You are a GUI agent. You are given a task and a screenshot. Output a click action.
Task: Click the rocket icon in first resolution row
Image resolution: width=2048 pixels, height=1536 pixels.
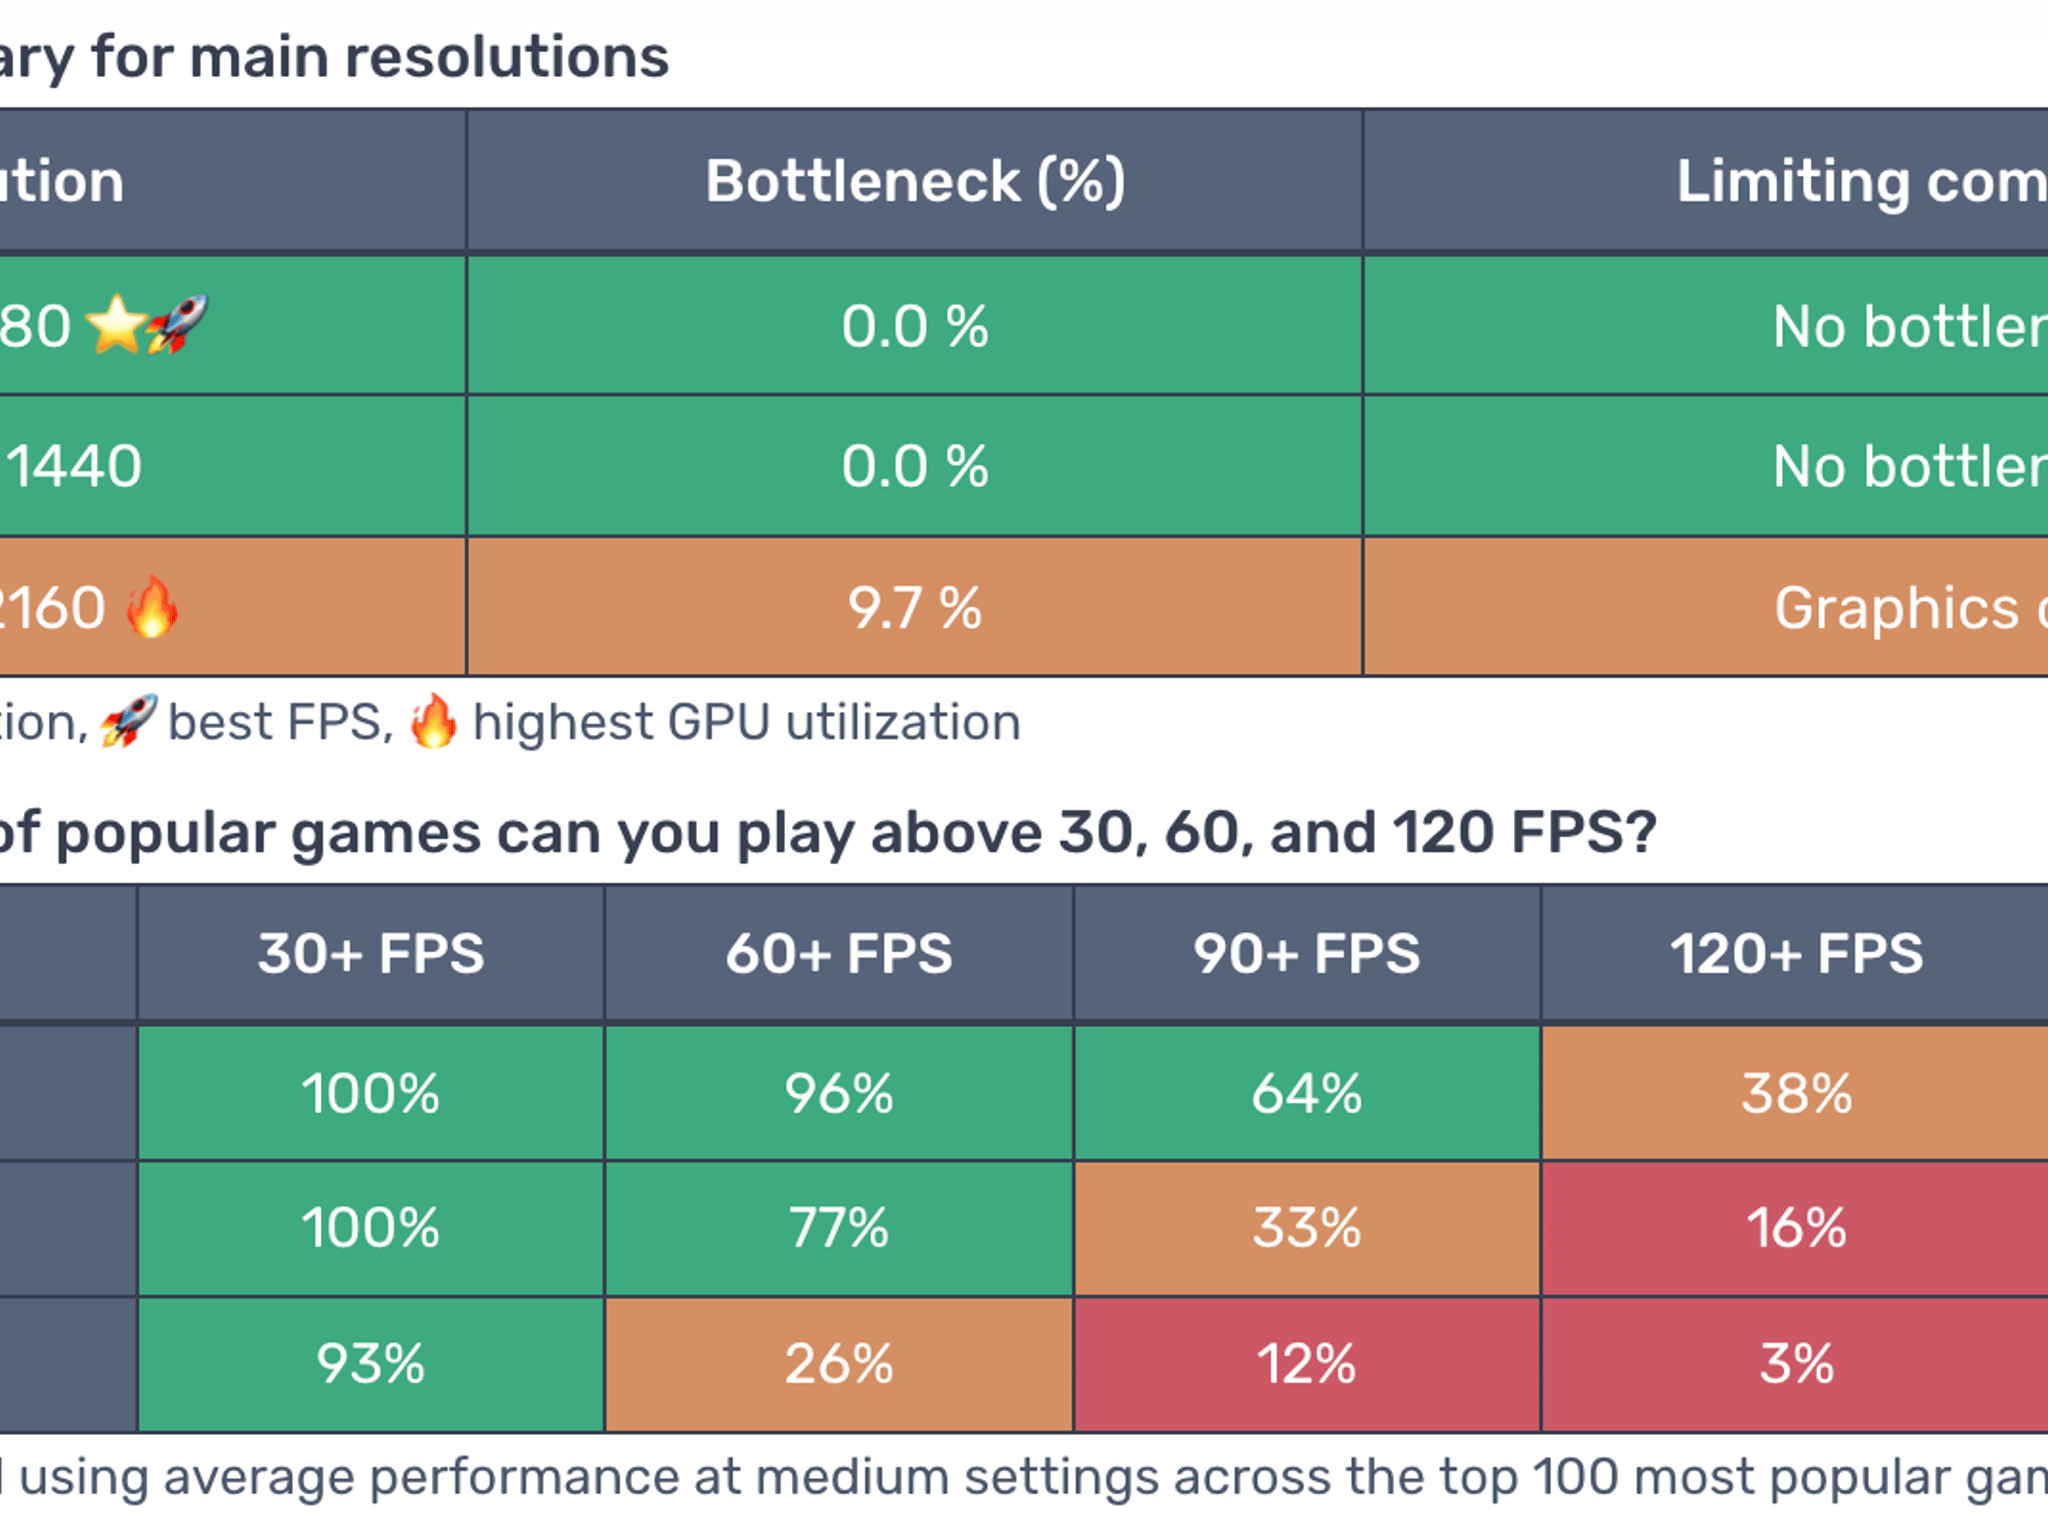coord(179,324)
